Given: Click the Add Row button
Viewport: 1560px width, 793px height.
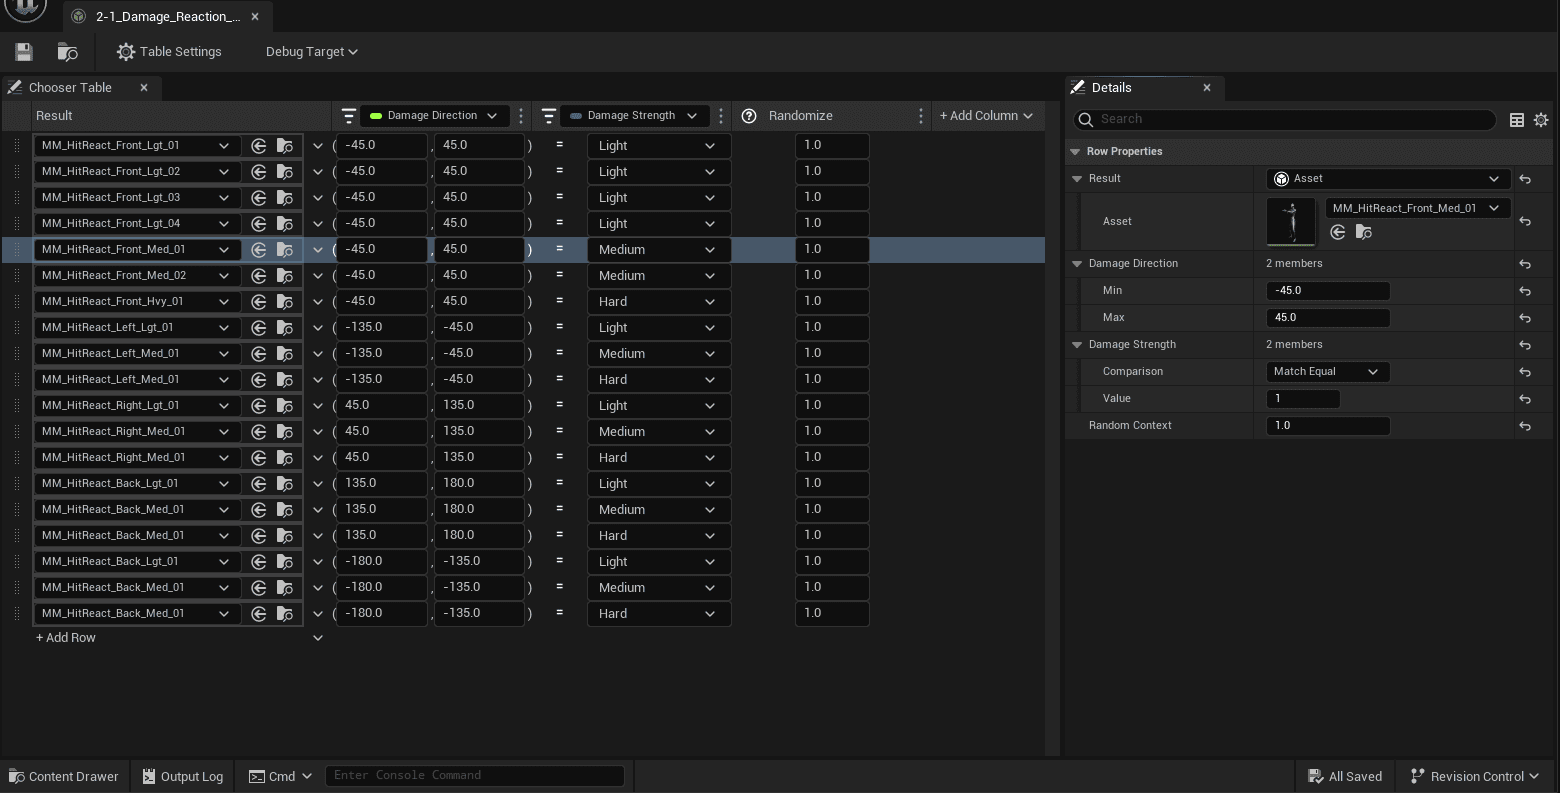Looking at the screenshot, I should pos(66,638).
